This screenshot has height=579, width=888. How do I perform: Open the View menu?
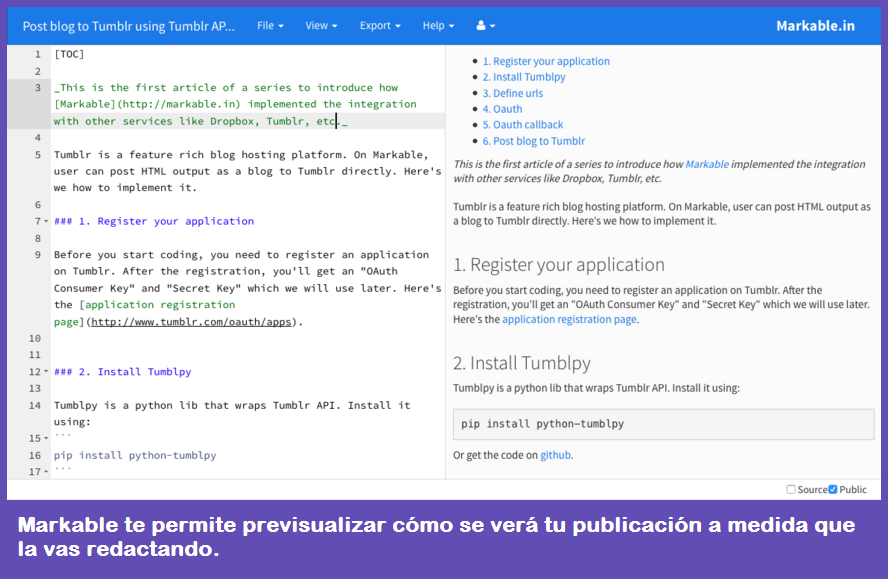coord(321,26)
